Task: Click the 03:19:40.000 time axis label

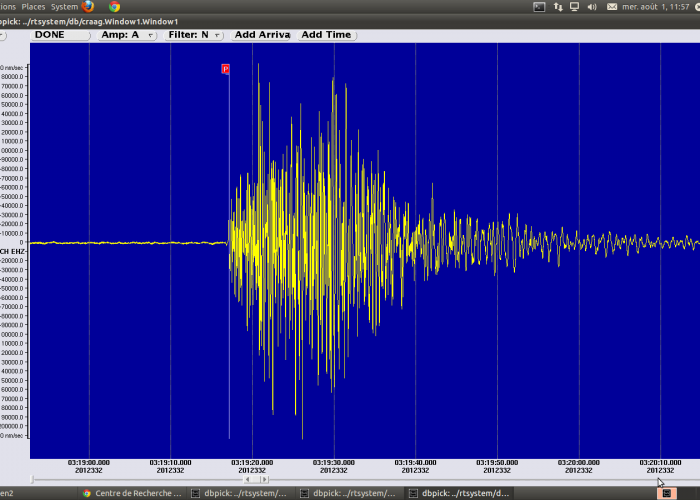Action: [x=416, y=463]
